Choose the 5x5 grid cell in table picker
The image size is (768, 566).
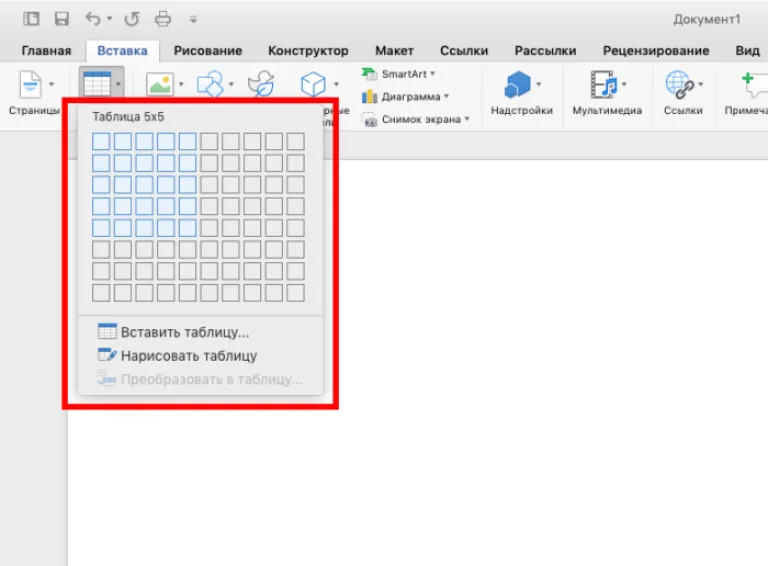pos(187,228)
